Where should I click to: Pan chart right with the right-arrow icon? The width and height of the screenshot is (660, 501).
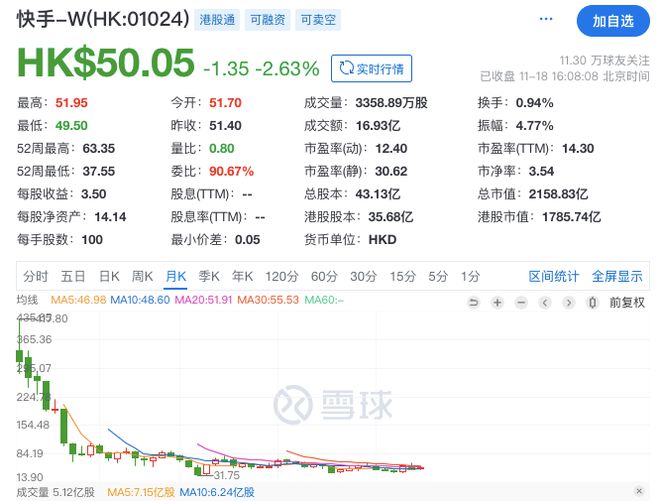point(569,302)
